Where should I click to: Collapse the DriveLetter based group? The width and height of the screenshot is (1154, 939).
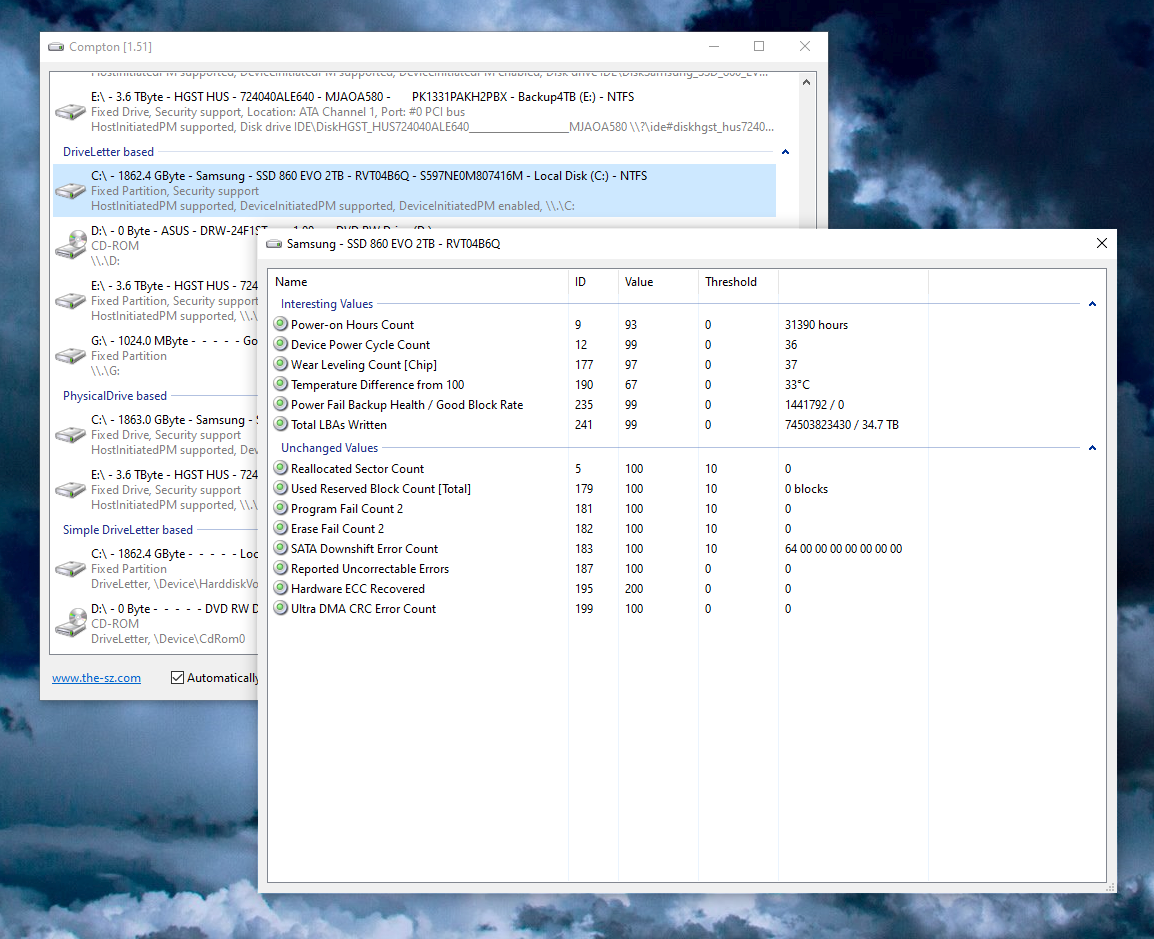(785, 152)
